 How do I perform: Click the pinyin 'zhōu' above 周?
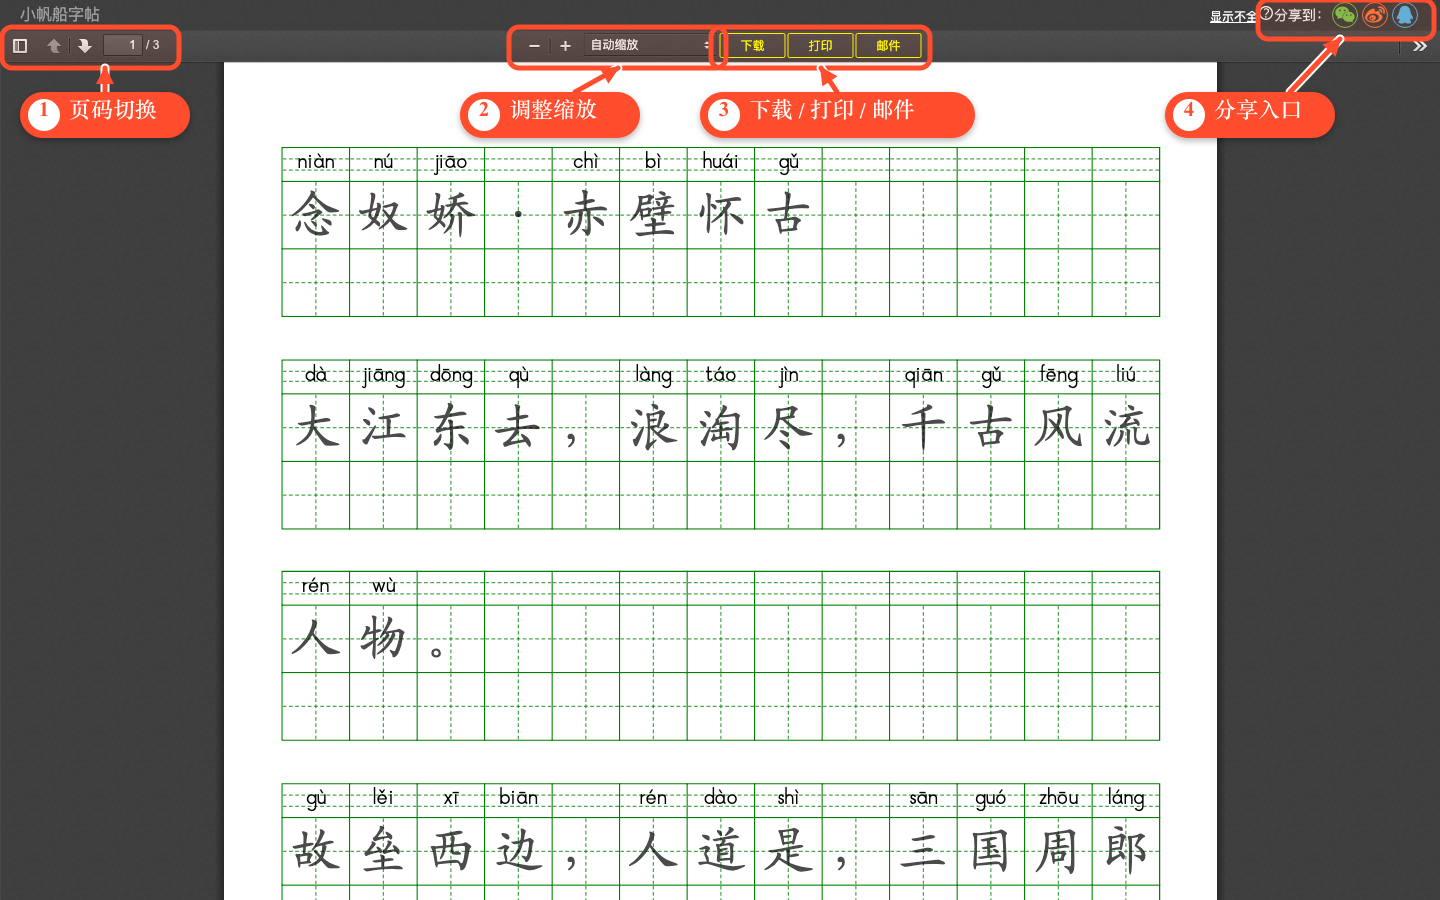1058,798
